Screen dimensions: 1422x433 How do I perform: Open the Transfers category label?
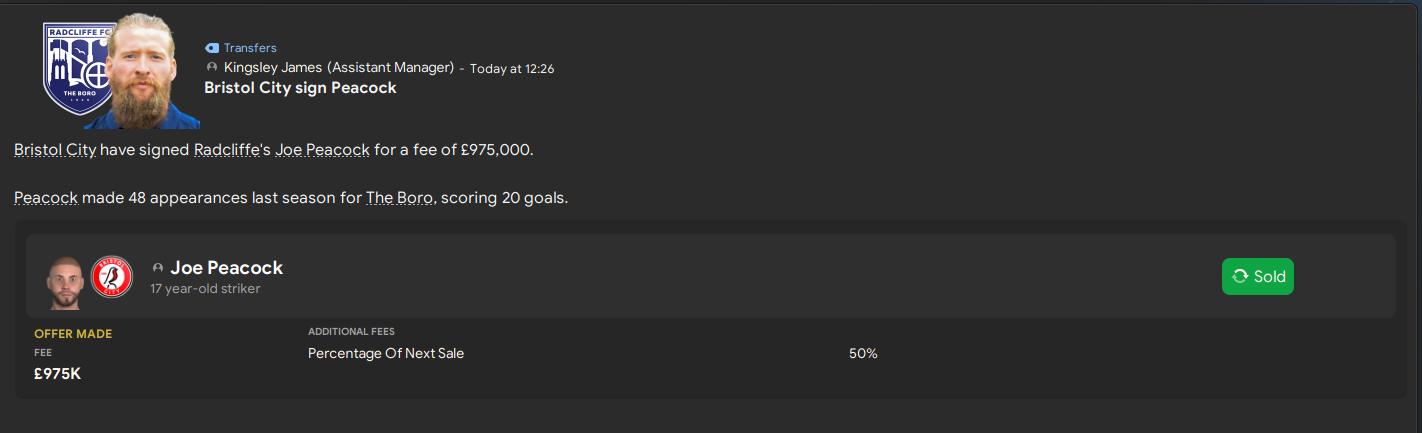[x=250, y=48]
